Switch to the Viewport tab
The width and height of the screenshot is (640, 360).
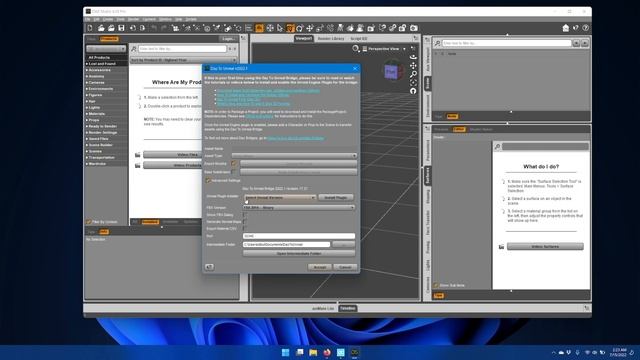pos(303,38)
